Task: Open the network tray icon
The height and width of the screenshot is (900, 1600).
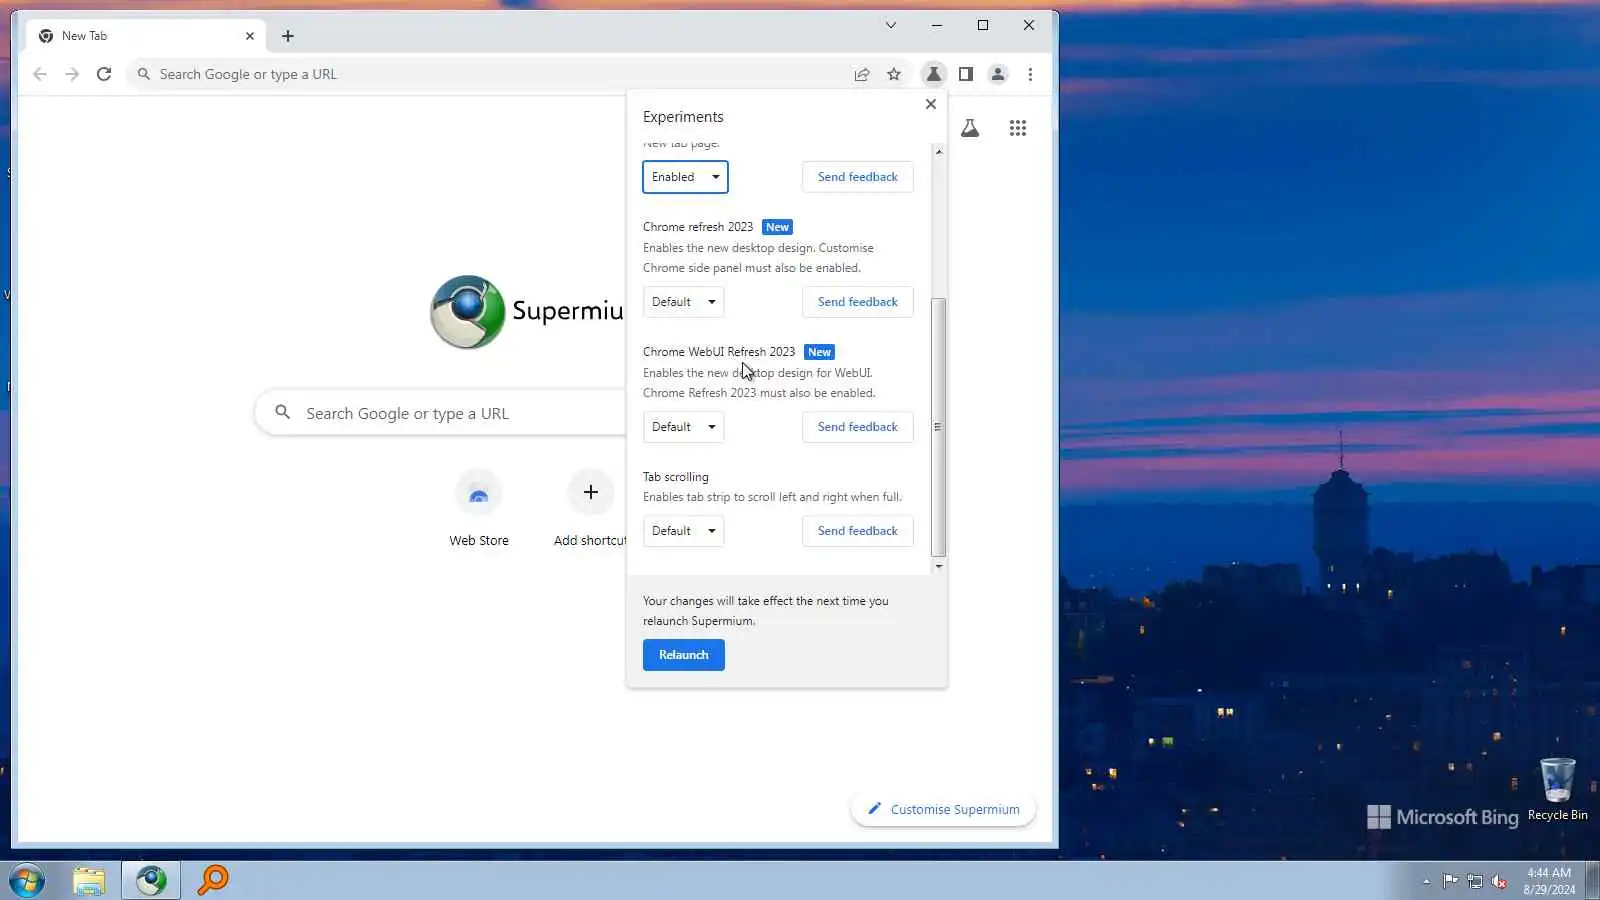Action: (x=1475, y=881)
